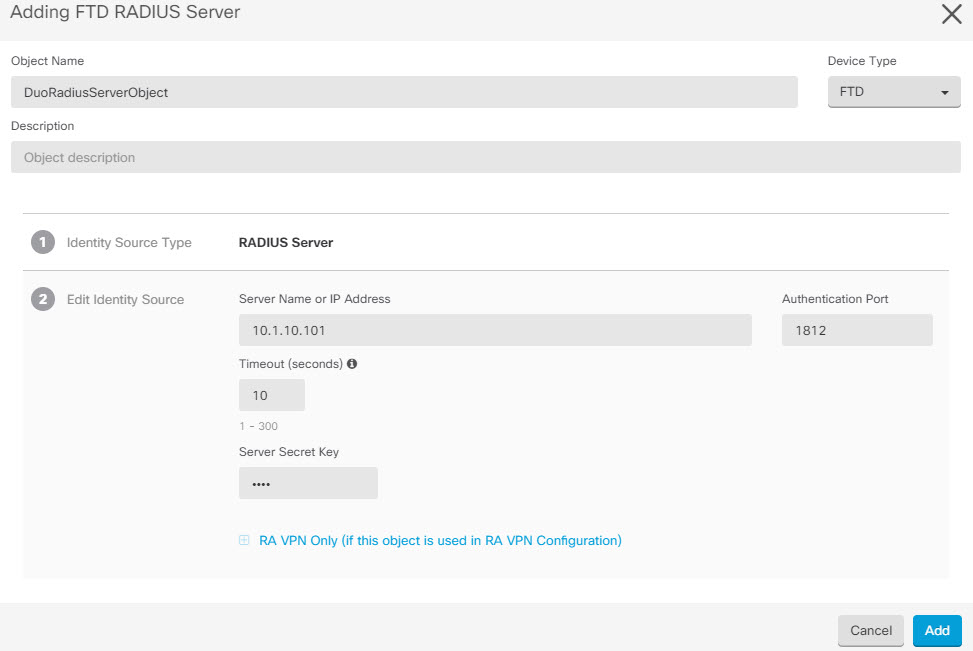
Task: Focus the Timeout seconds input
Action: [271, 395]
